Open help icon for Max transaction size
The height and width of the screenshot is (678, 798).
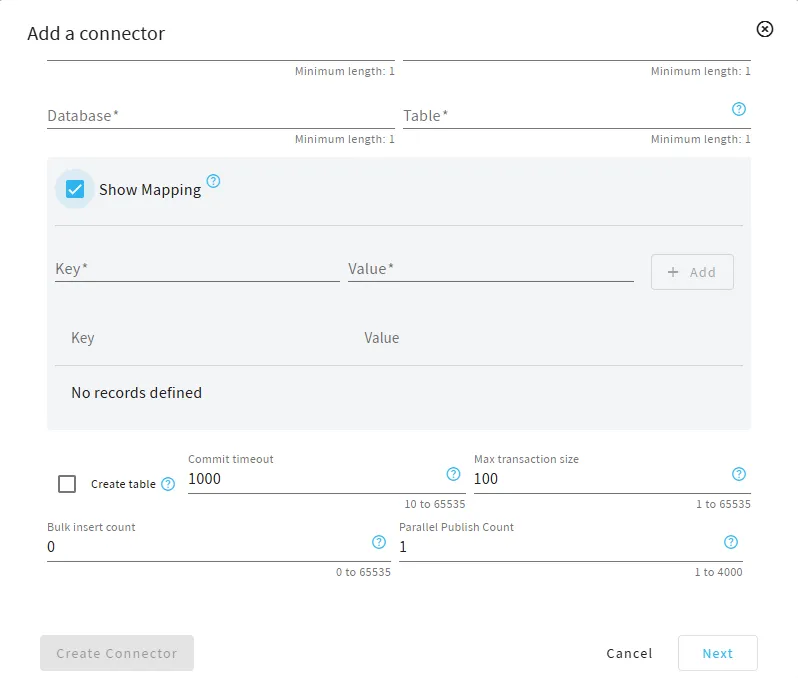click(738, 474)
